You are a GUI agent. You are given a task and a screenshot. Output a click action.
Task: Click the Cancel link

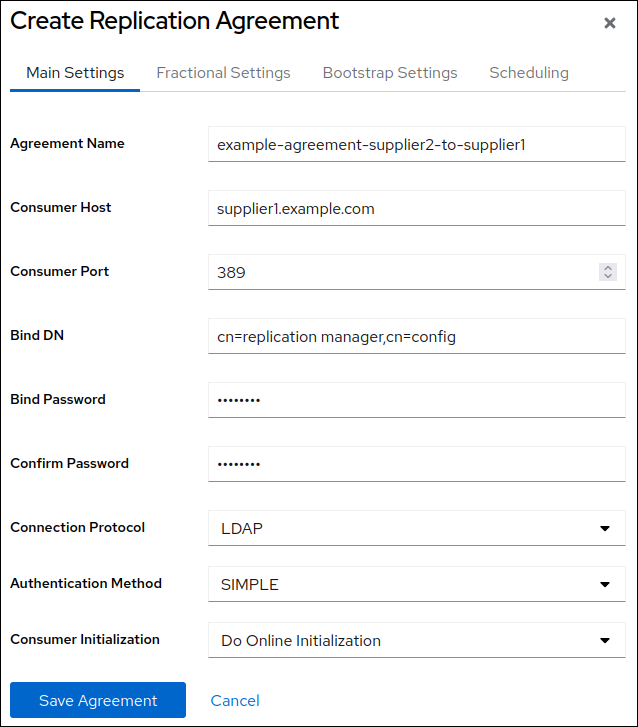coord(235,700)
